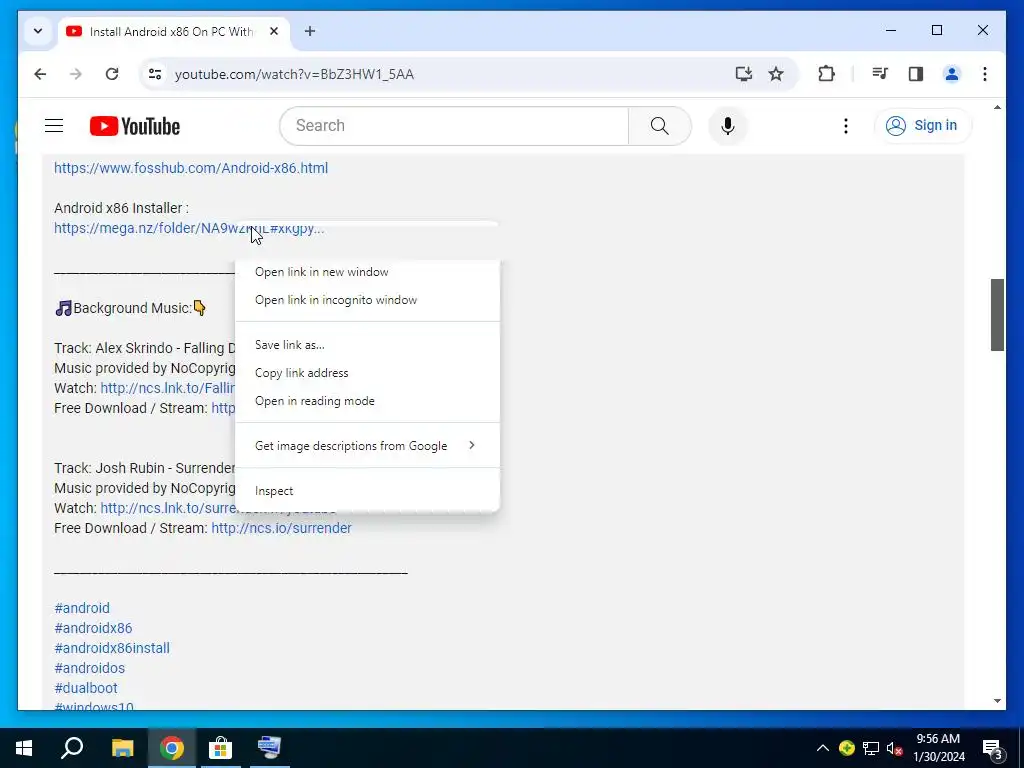
Task: Search with your voice microphone
Action: (x=728, y=125)
